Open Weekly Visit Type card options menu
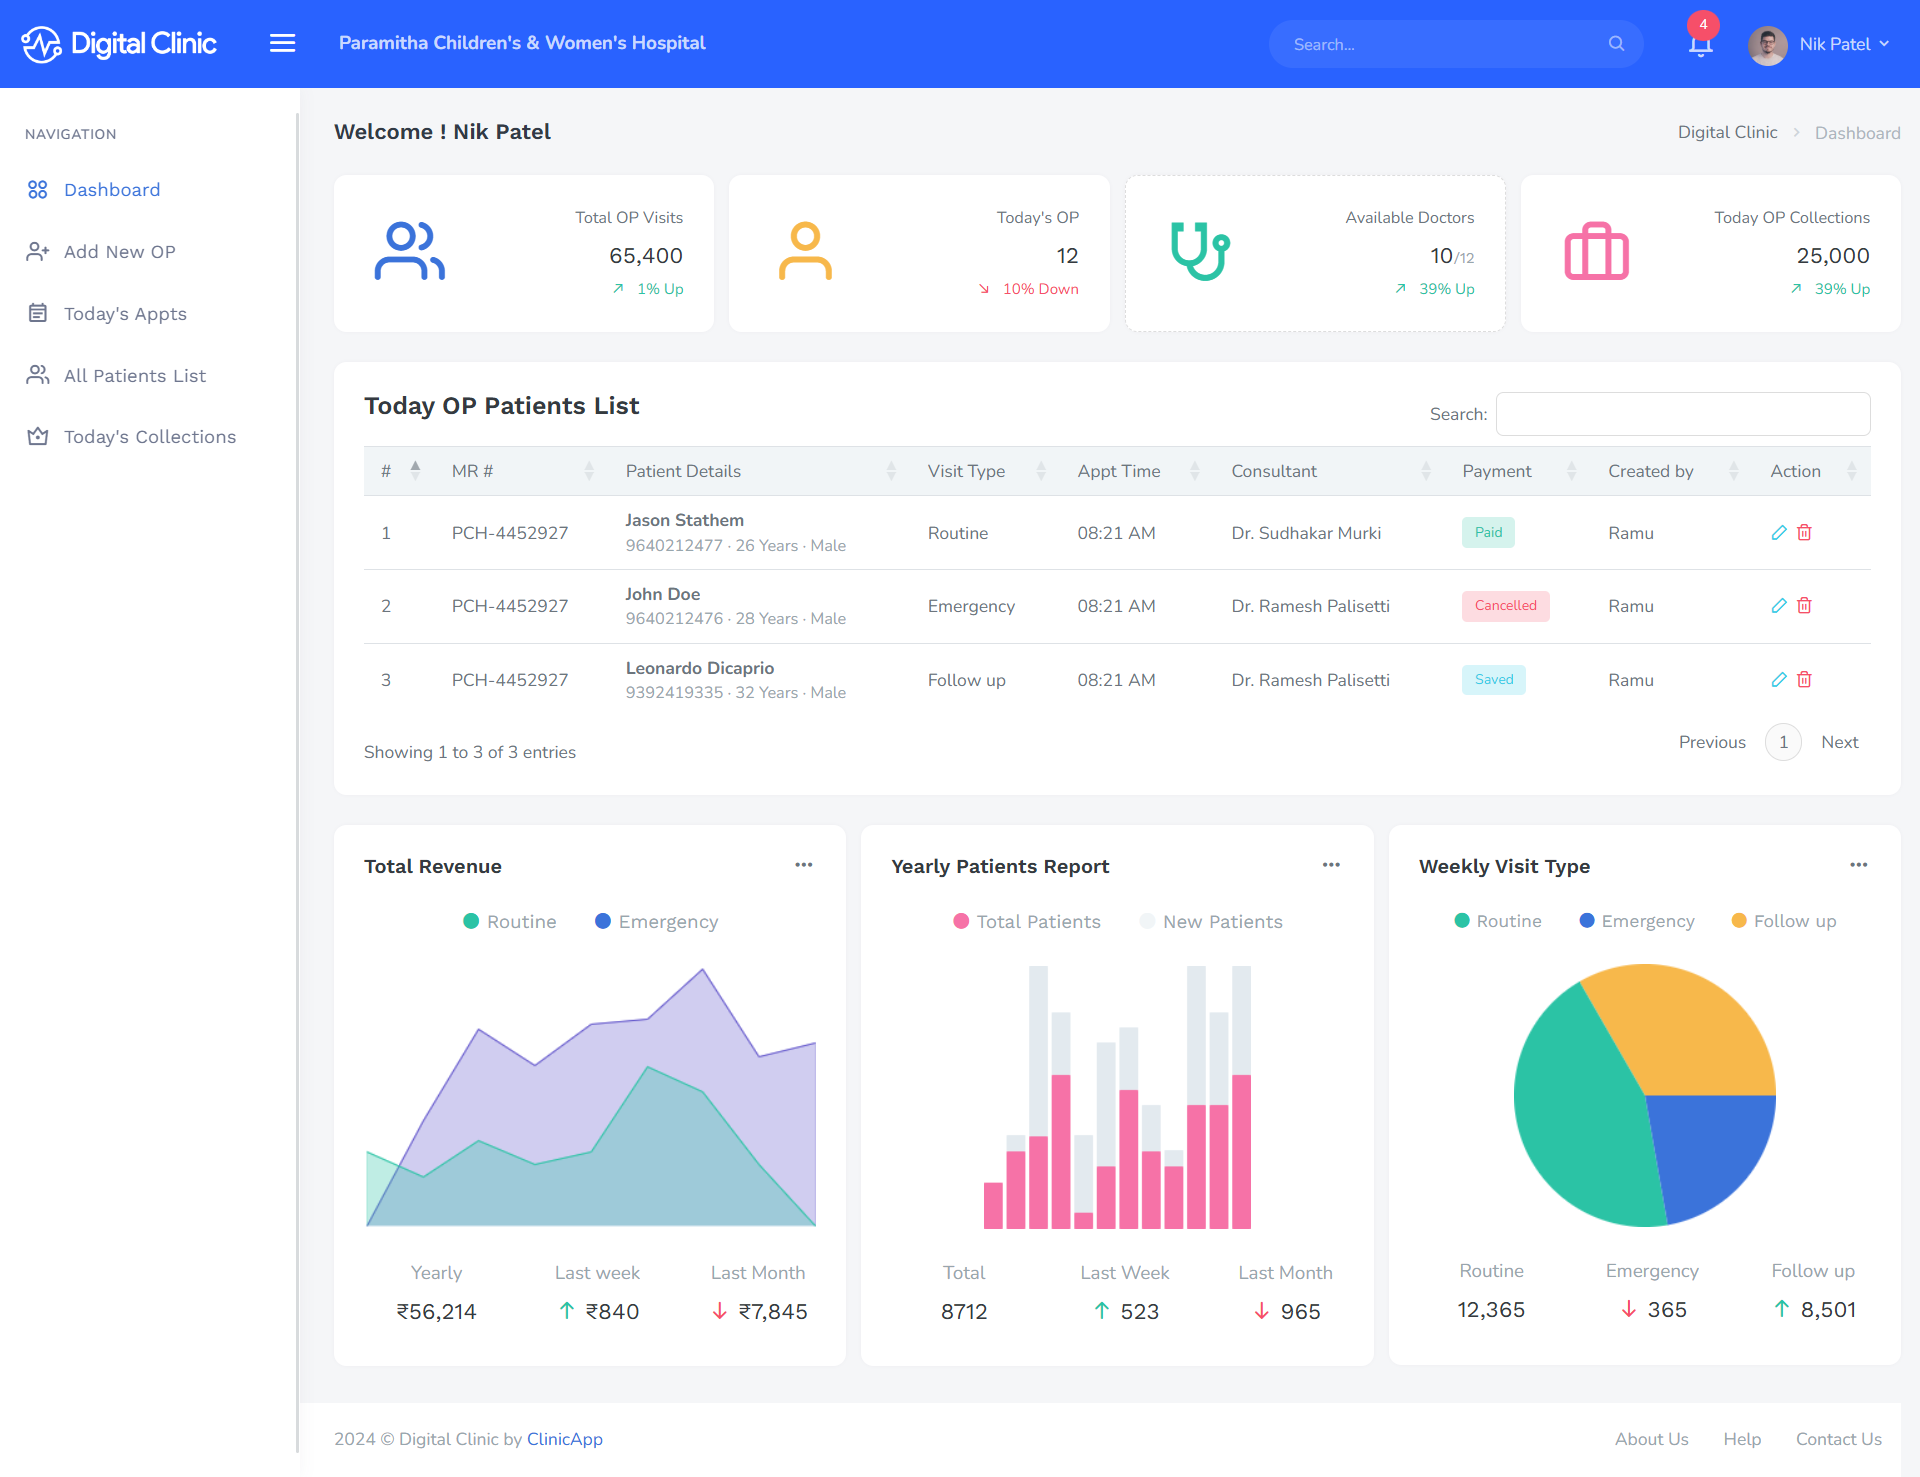Image resolution: width=1920 pixels, height=1477 pixels. pos(1858,865)
